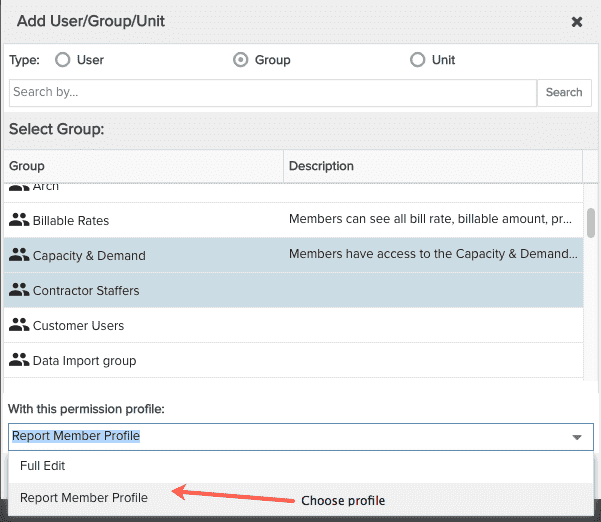This screenshot has width=601, height=522.
Task: Choose Report Member Profile from the list
Action: point(301,498)
